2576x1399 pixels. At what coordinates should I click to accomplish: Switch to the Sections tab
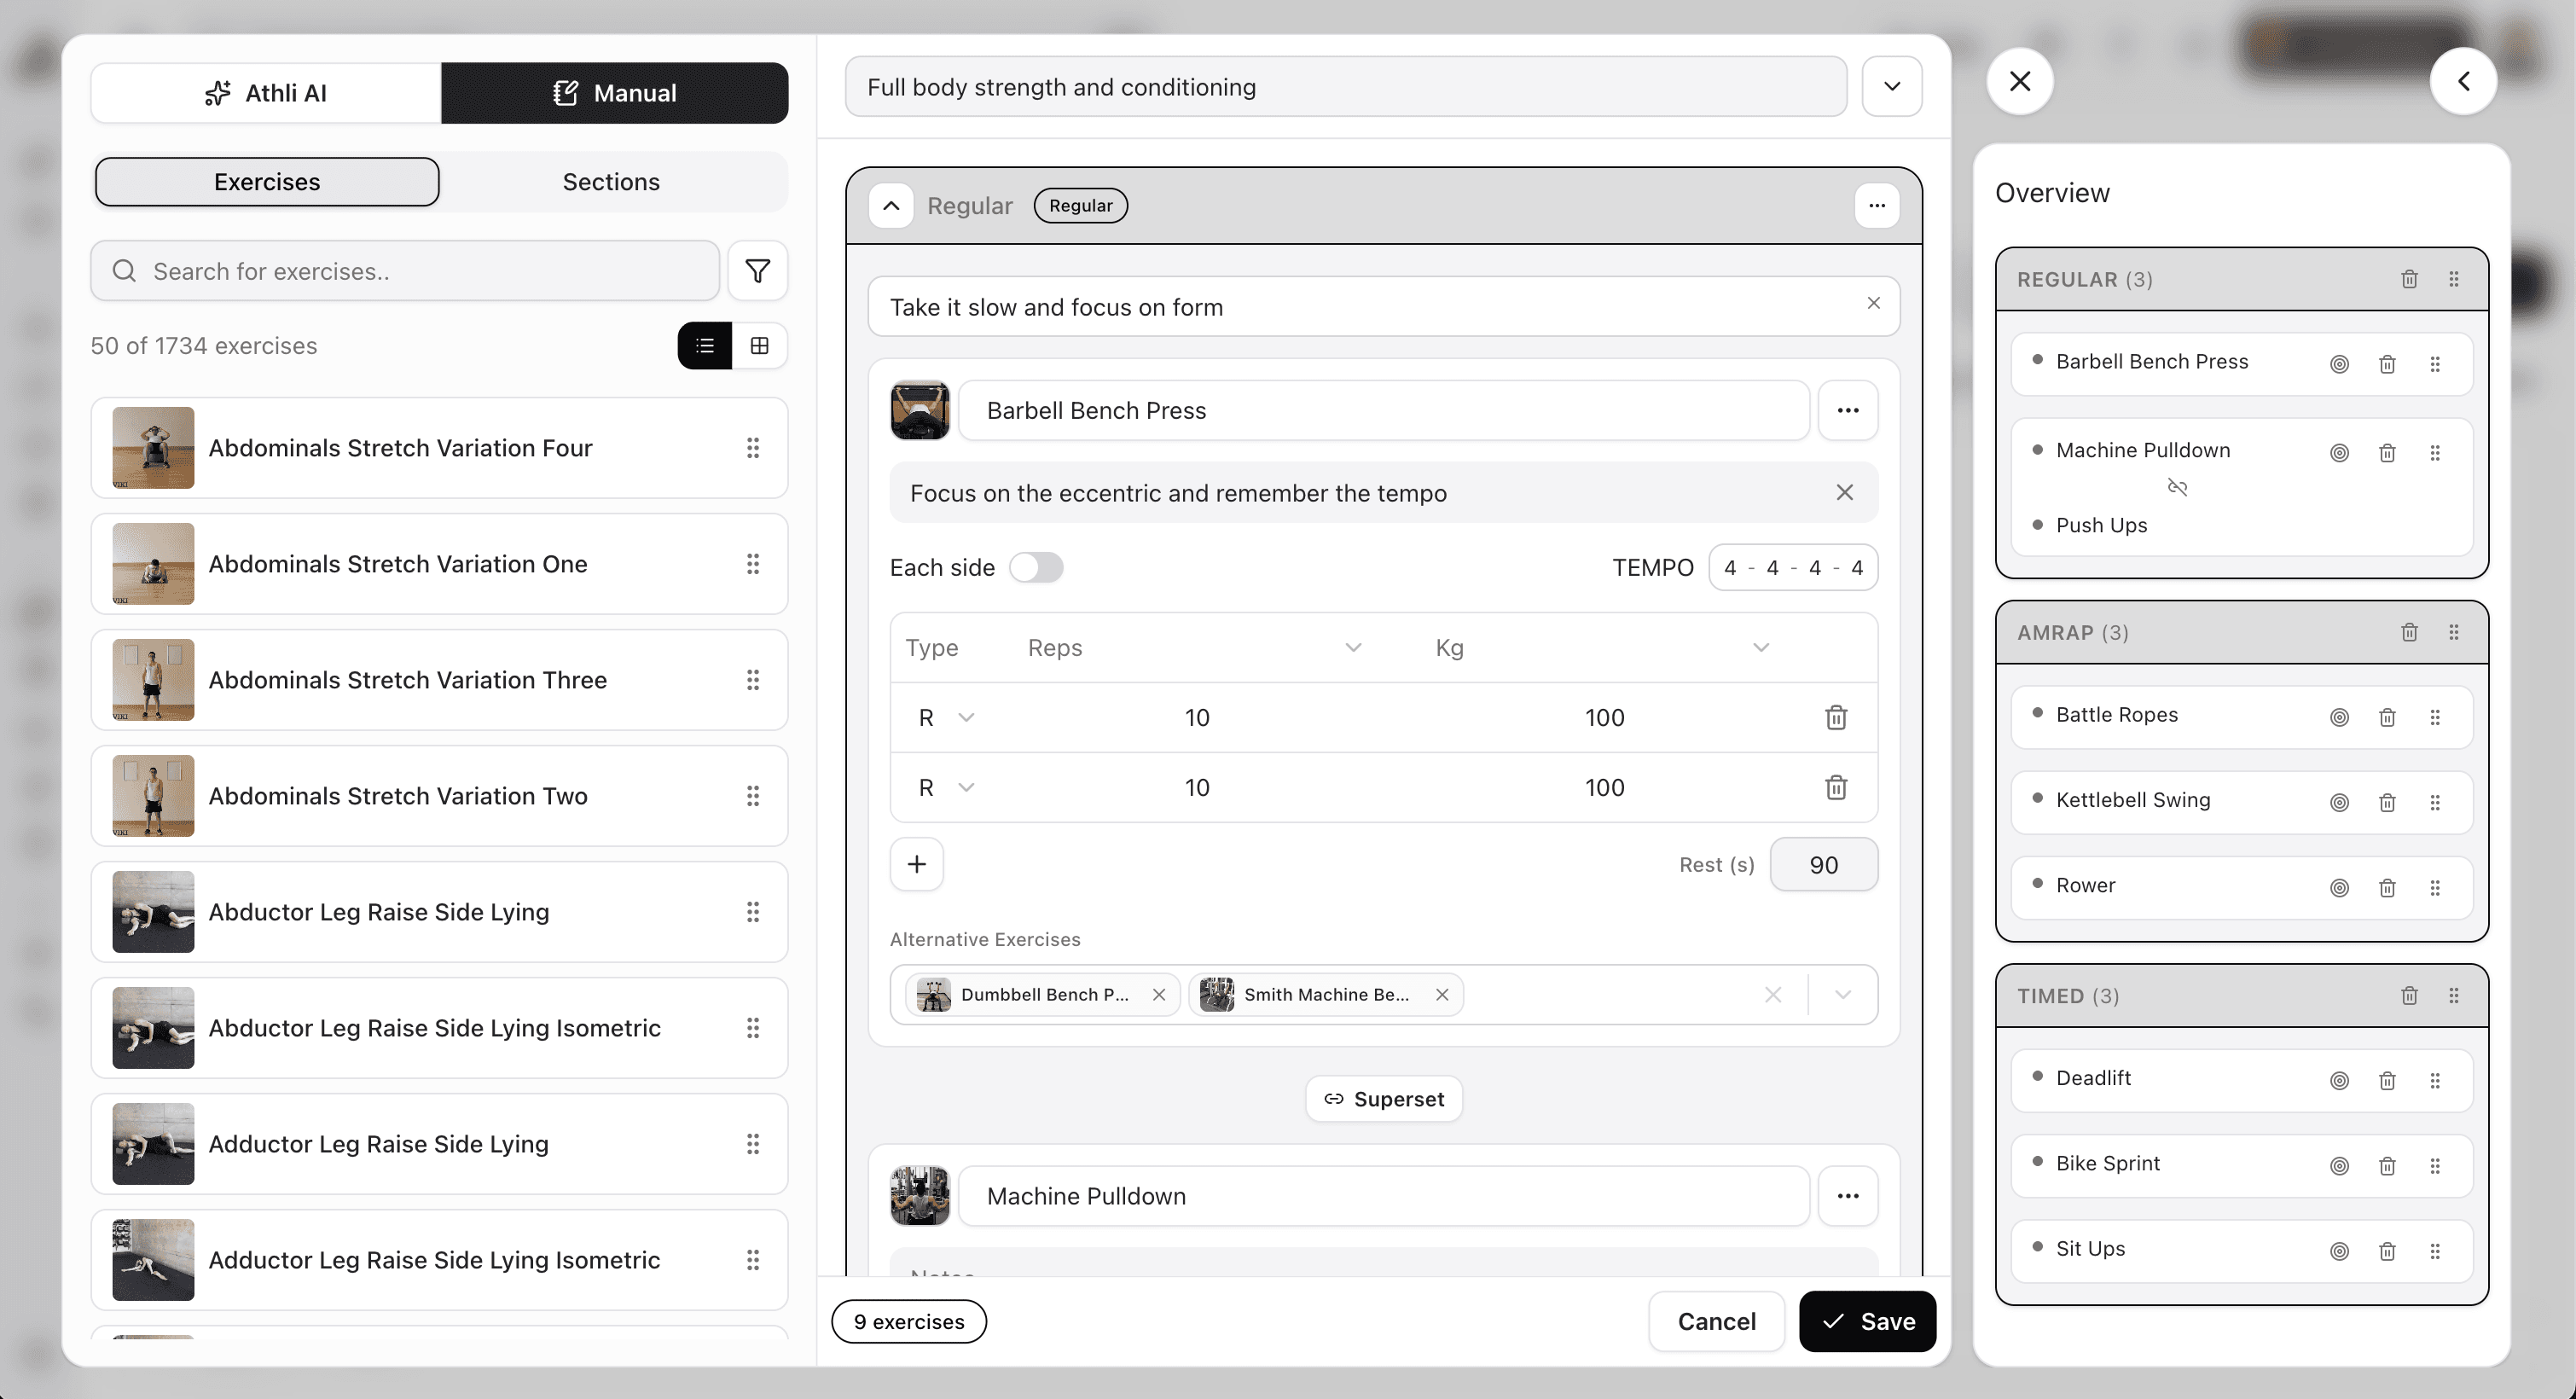click(610, 181)
